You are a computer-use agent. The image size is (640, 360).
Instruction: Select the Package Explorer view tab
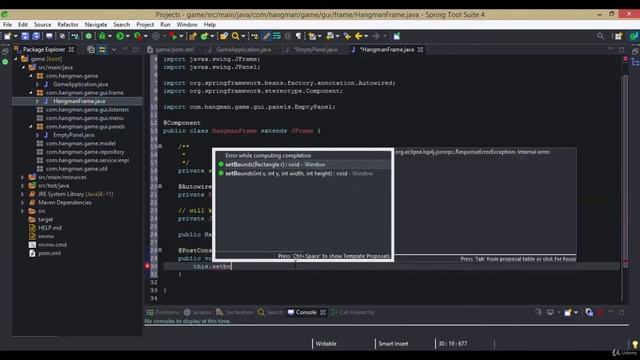pyautogui.click(x=44, y=50)
